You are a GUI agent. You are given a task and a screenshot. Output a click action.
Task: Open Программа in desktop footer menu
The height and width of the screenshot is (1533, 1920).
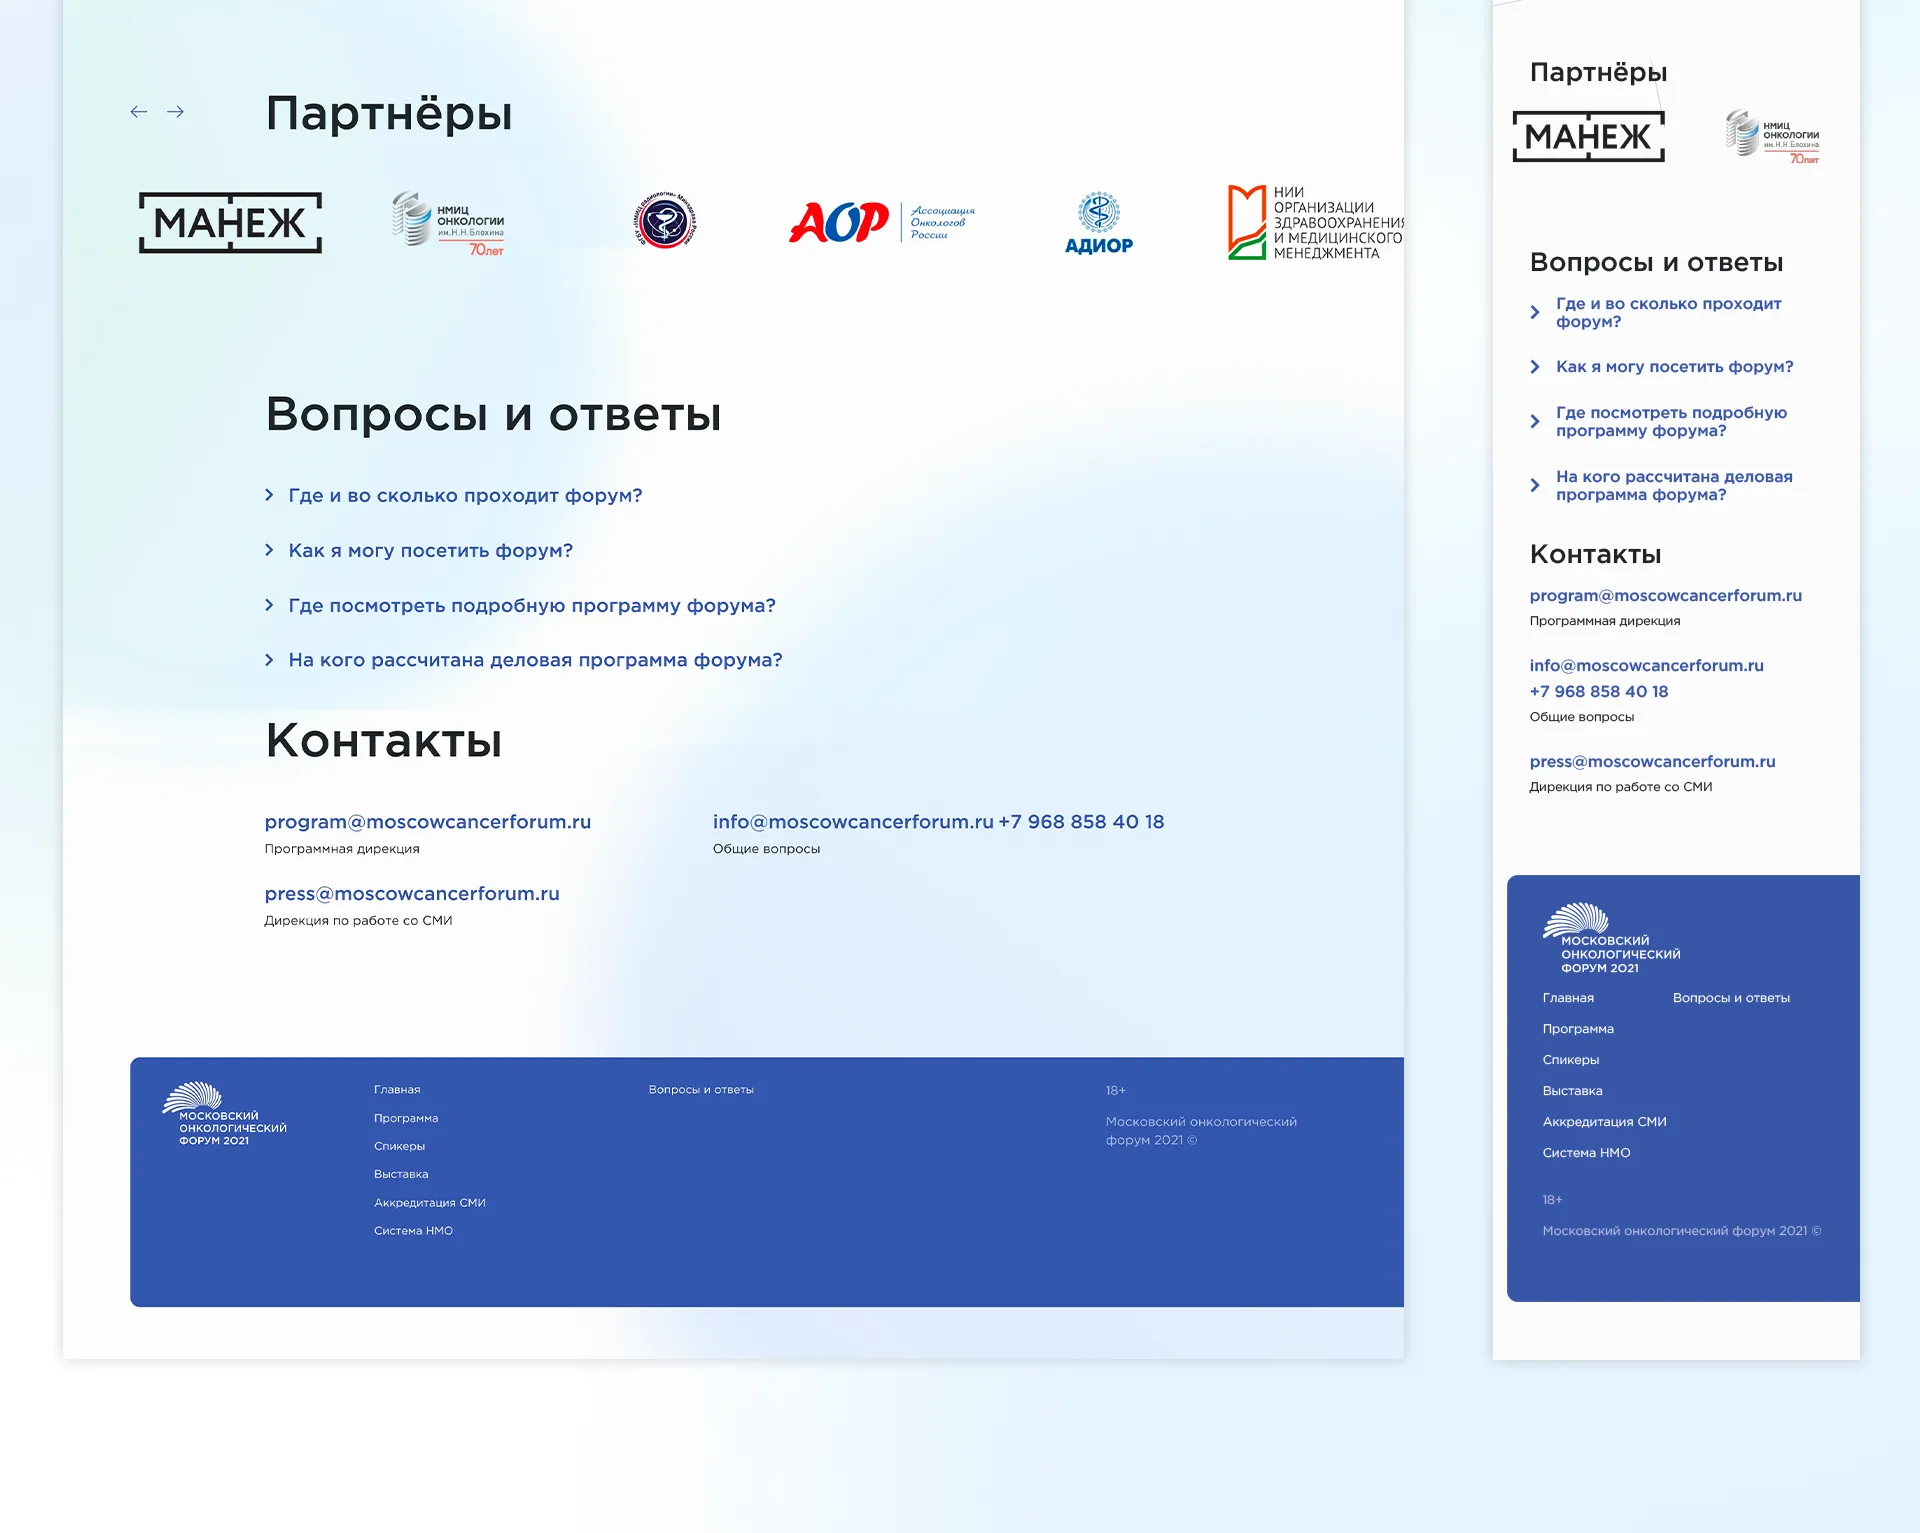(x=406, y=1118)
